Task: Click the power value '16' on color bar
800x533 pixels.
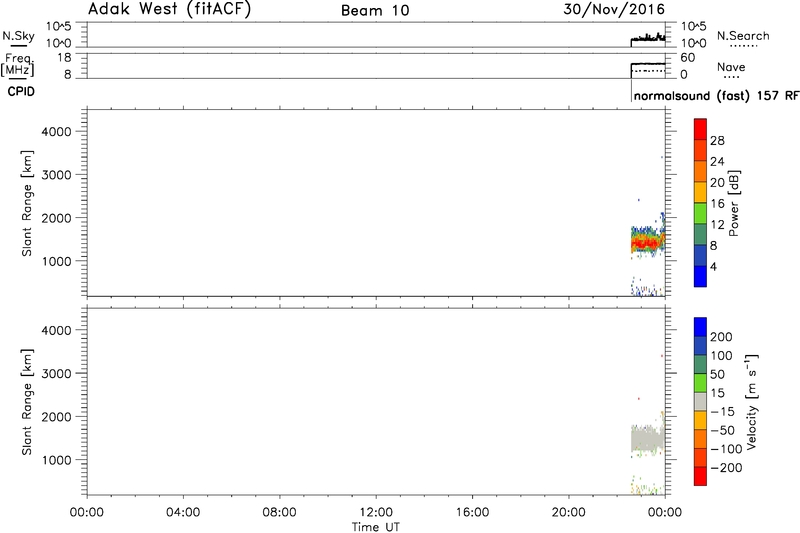Action: click(717, 204)
